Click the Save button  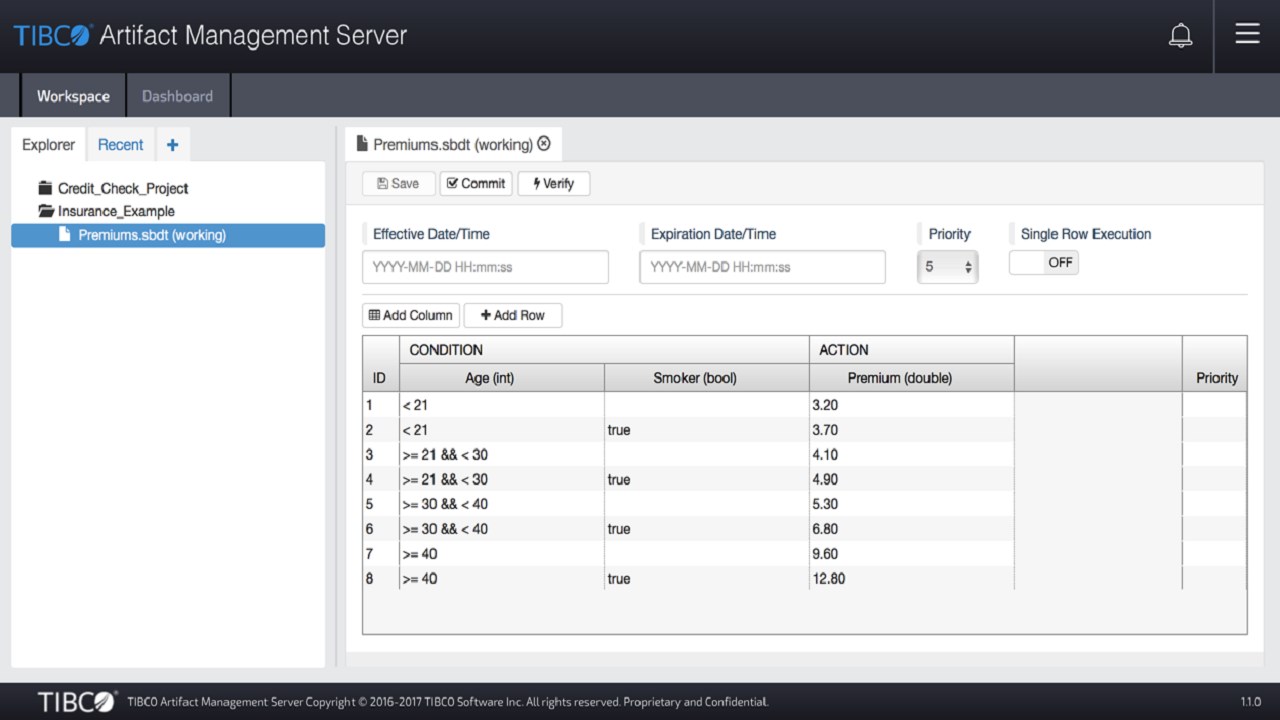coord(398,184)
